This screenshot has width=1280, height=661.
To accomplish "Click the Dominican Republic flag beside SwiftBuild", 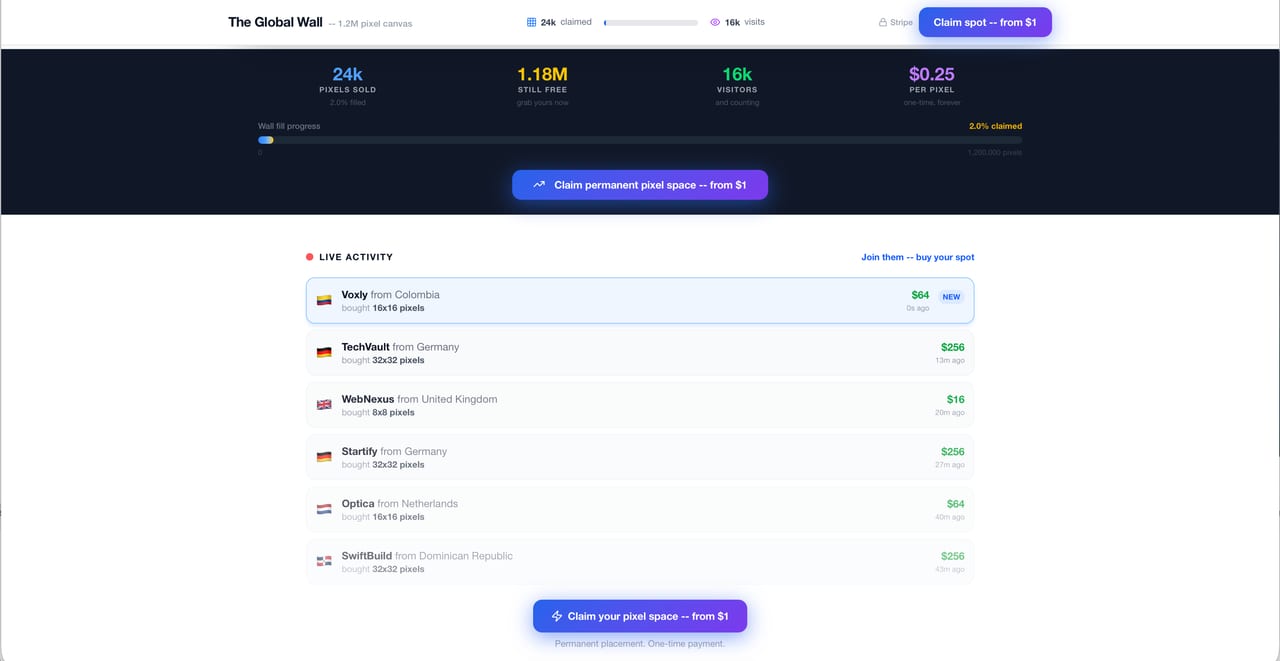I will [x=324, y=561].
